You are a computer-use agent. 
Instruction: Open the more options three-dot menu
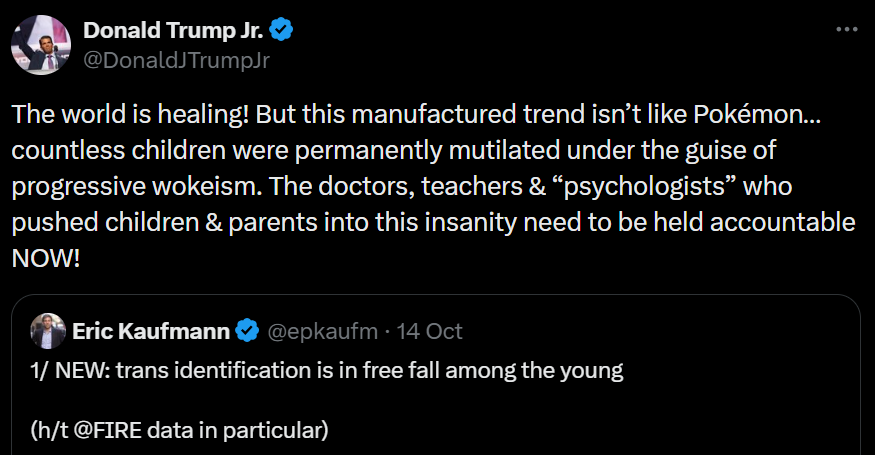pos(847,31)
